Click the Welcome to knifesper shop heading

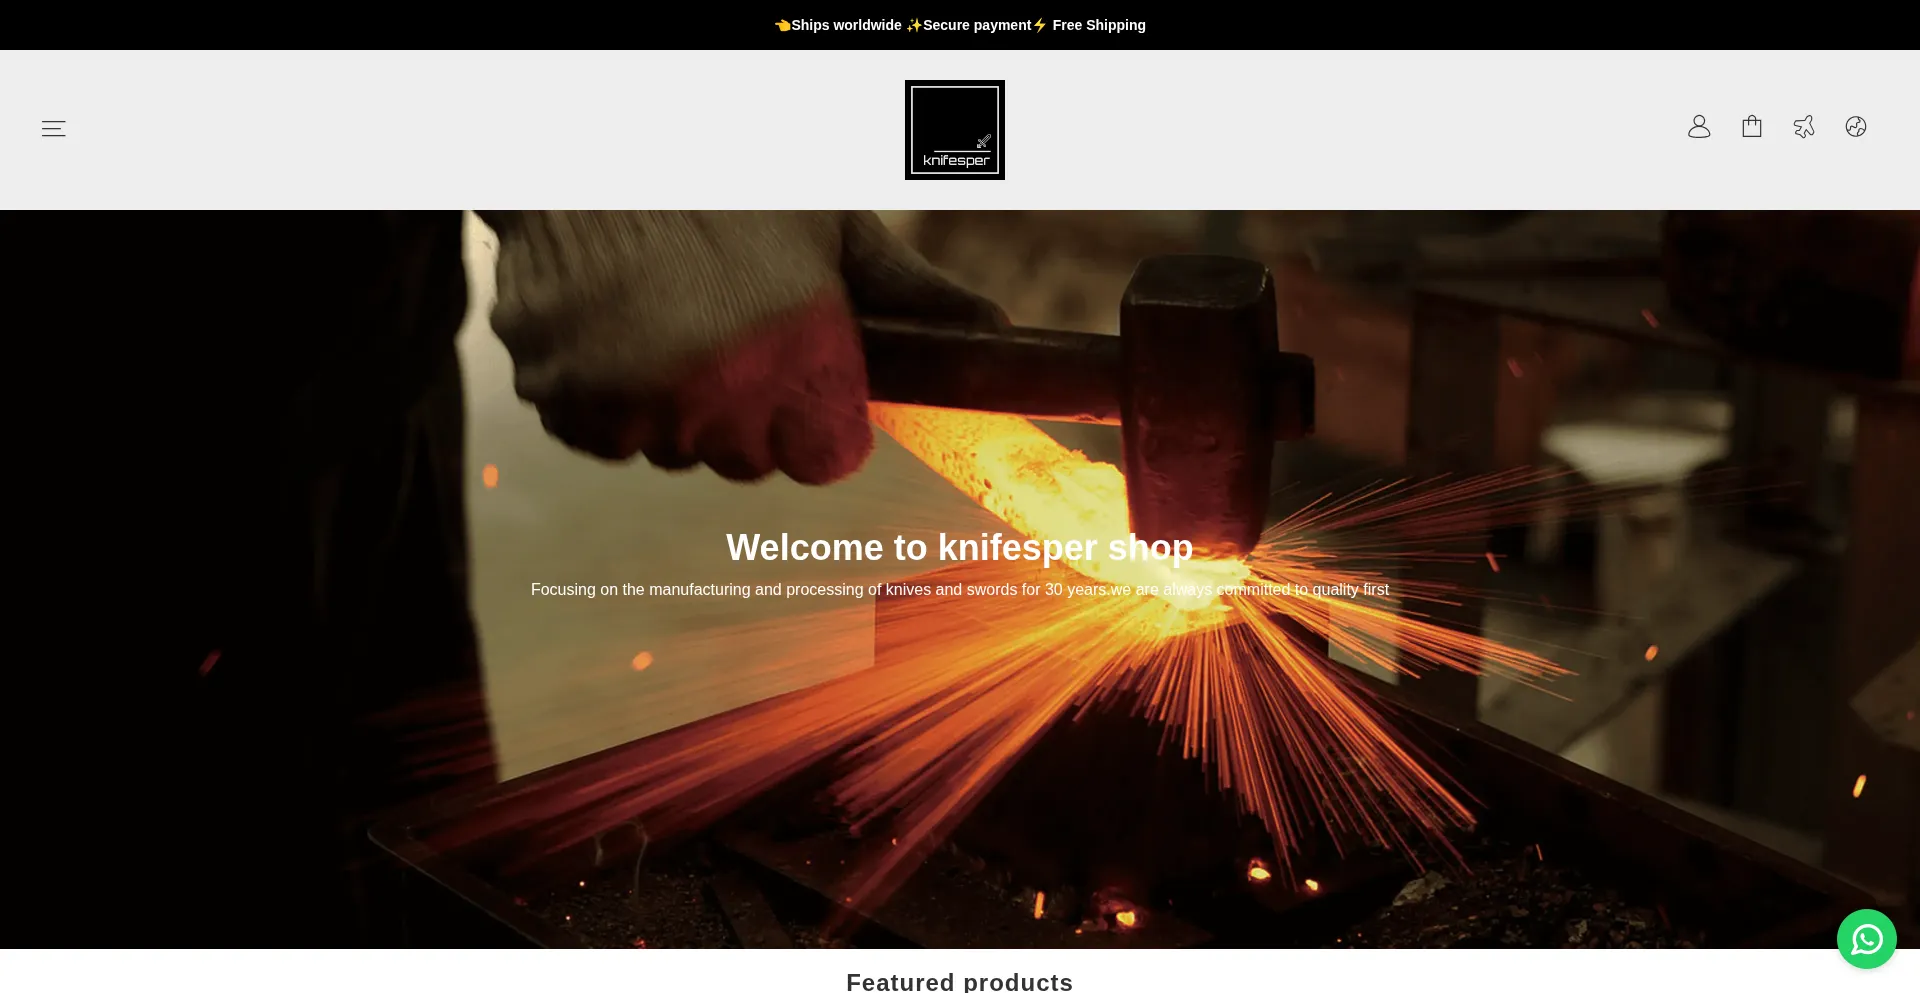(960, 548)
